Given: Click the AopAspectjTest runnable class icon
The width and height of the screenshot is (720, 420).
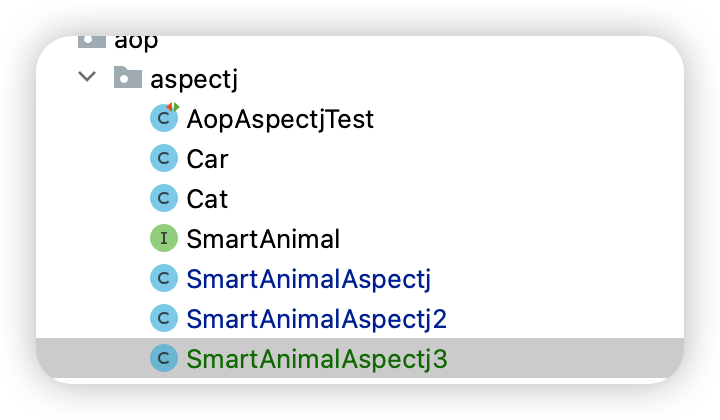Looking at the screenshot, I should click(x=164, y=118).
